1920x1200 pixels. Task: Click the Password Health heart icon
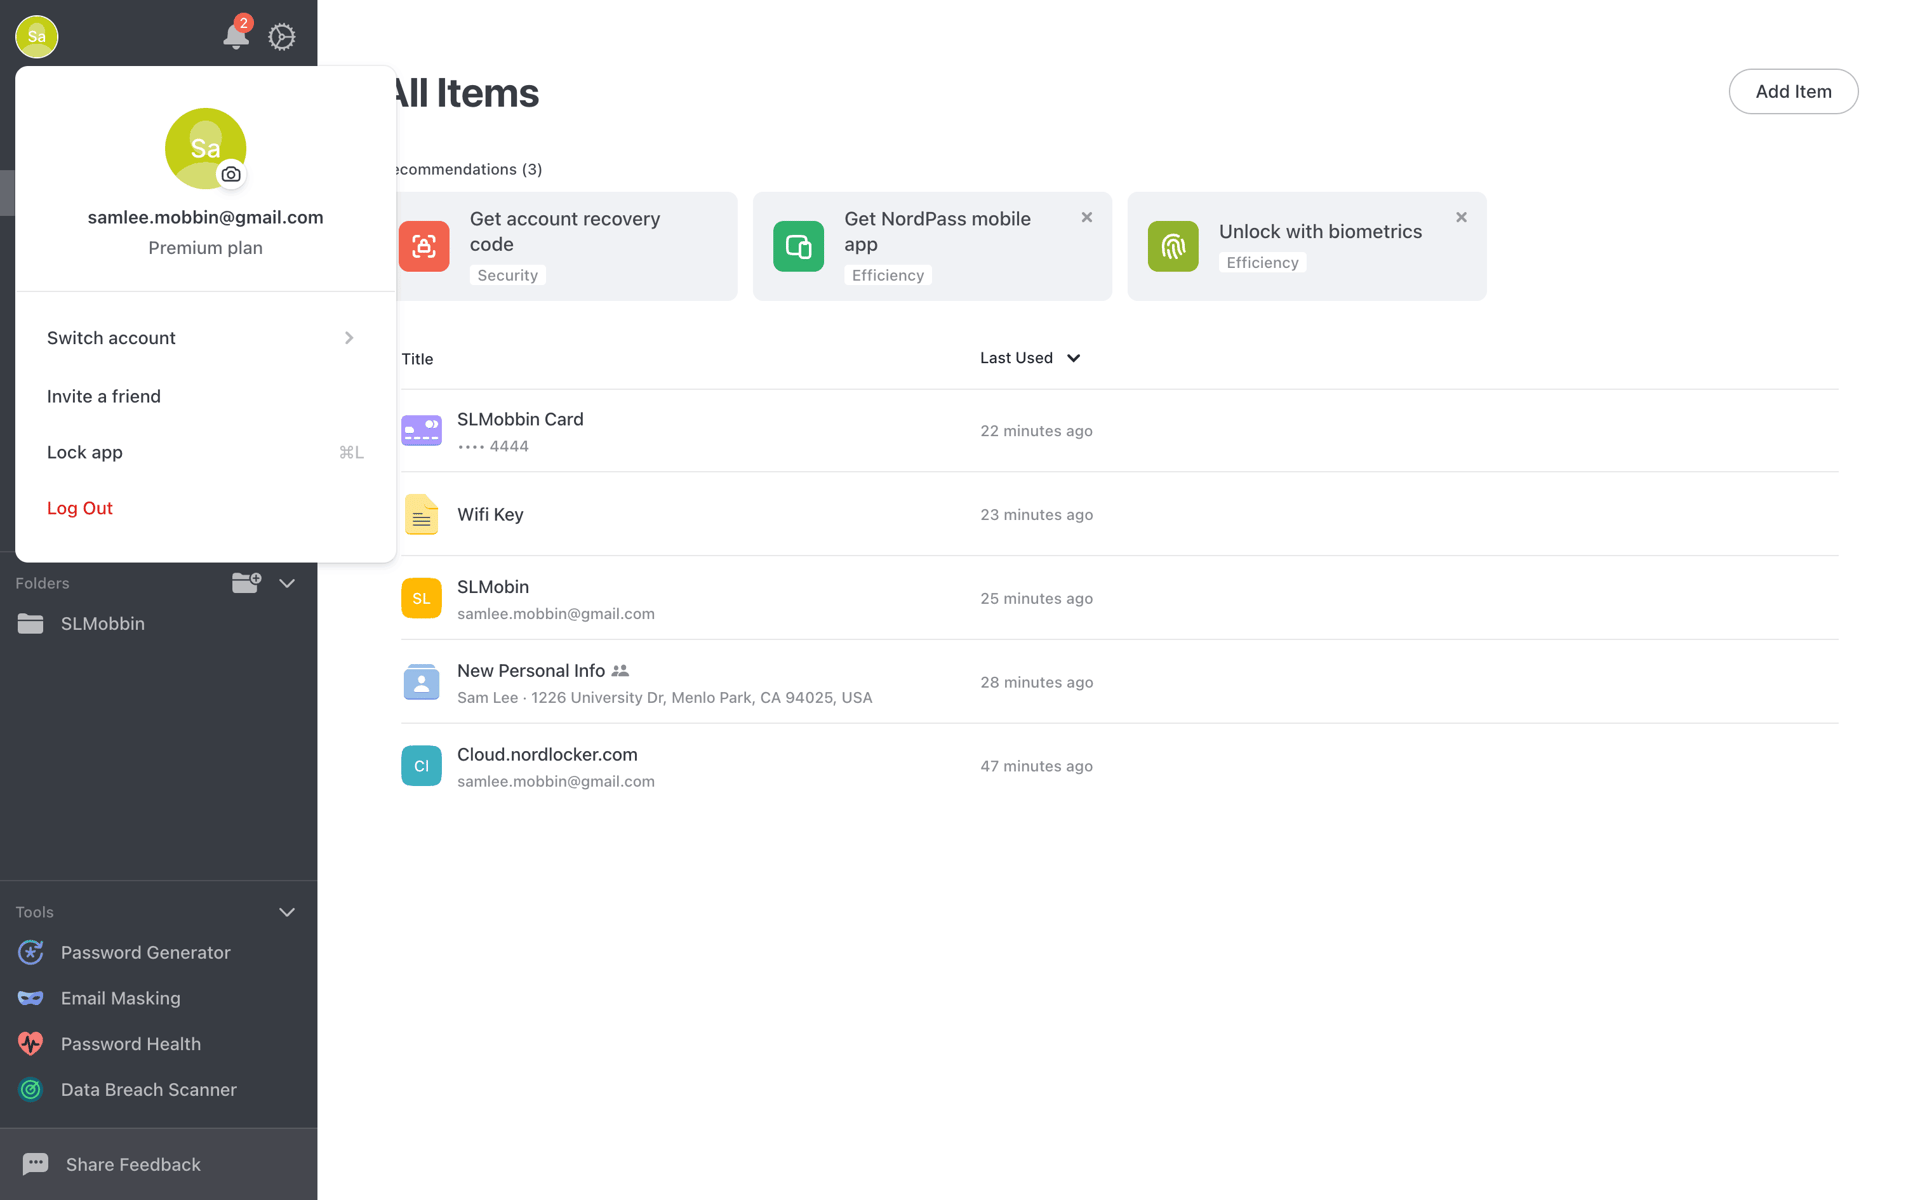(31, 1044)
